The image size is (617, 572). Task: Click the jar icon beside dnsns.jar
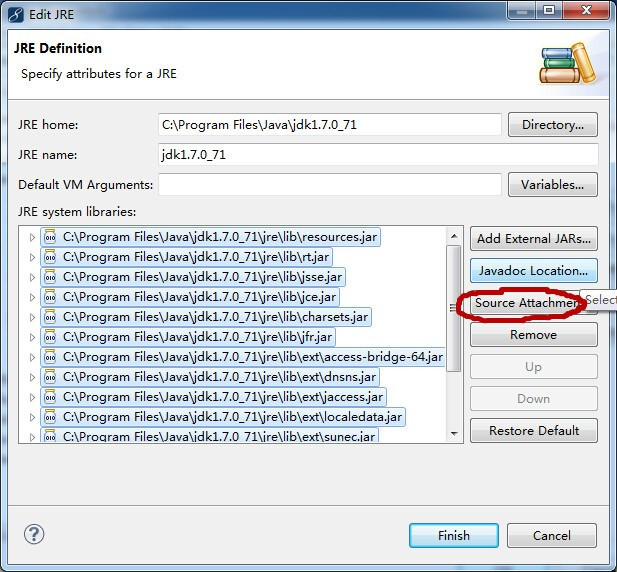coord(50,377)
